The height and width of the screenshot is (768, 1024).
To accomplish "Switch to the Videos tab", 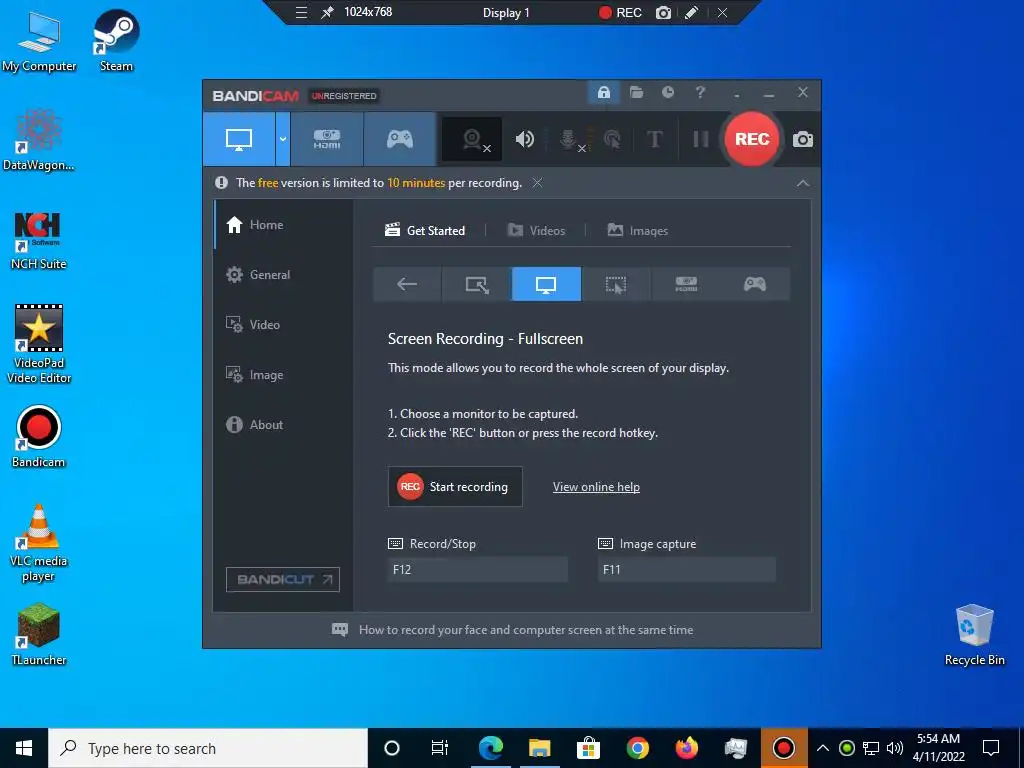I will [536, 231].
